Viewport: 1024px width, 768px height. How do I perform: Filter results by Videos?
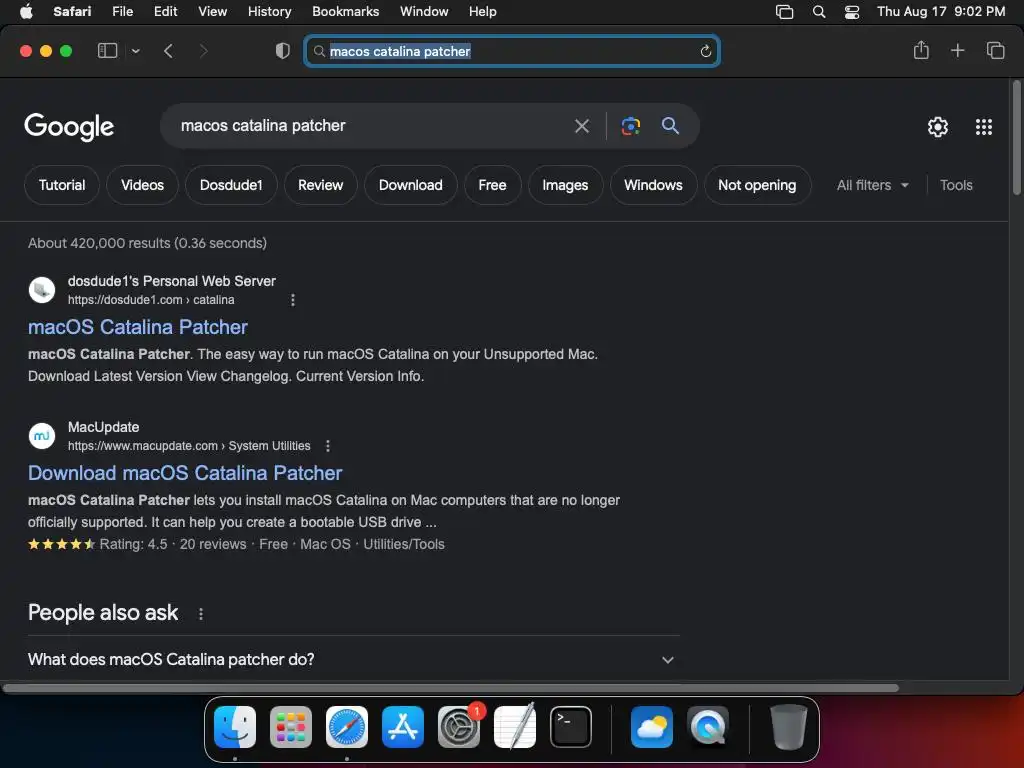[x=142, y=185]
